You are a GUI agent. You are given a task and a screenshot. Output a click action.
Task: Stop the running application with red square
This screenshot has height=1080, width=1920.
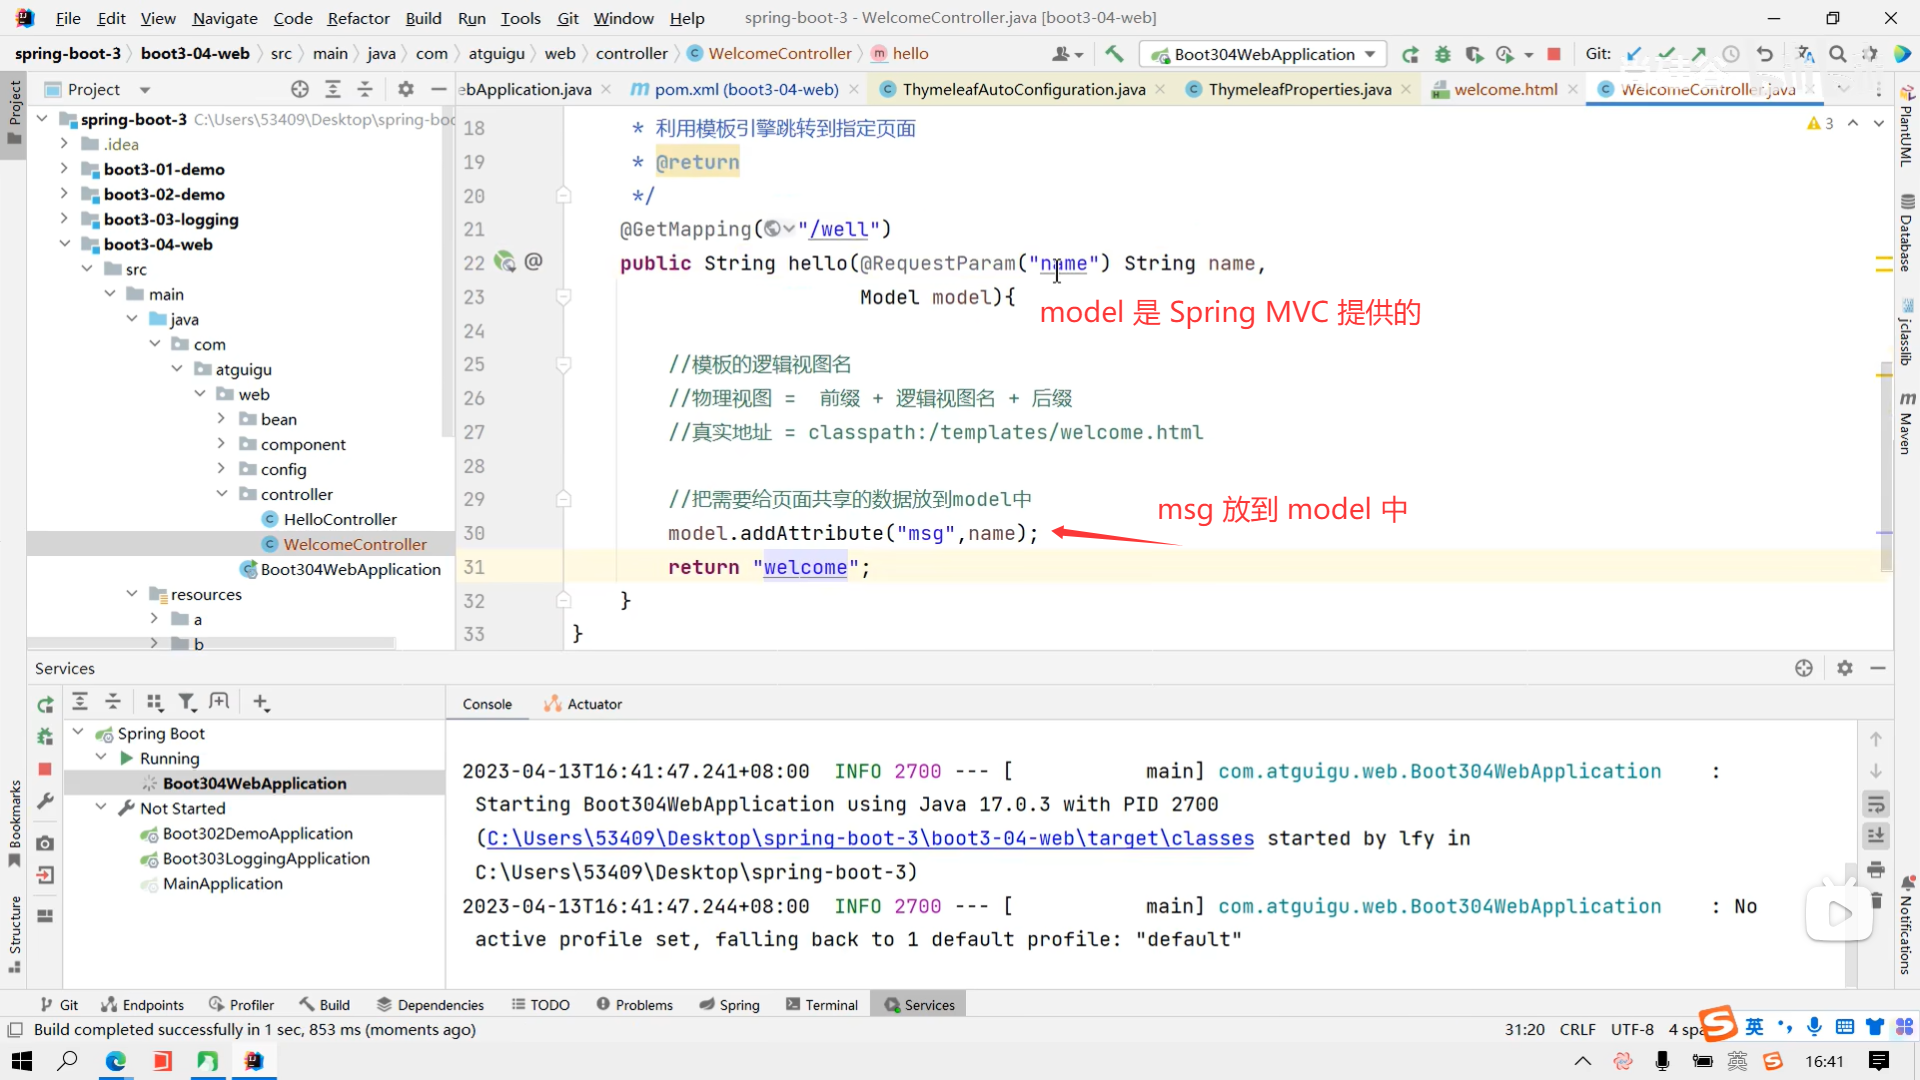point(1554,54)
